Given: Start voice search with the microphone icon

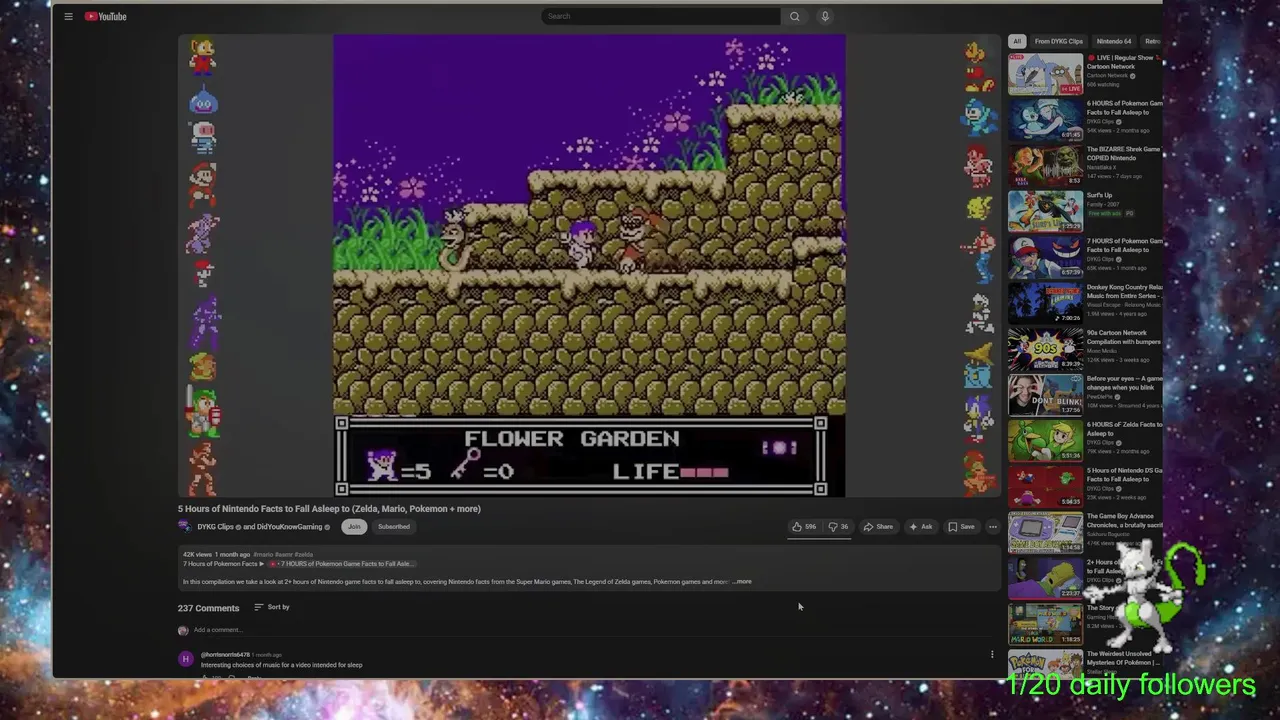Looking at the screenshot, I should click(825, 16).
